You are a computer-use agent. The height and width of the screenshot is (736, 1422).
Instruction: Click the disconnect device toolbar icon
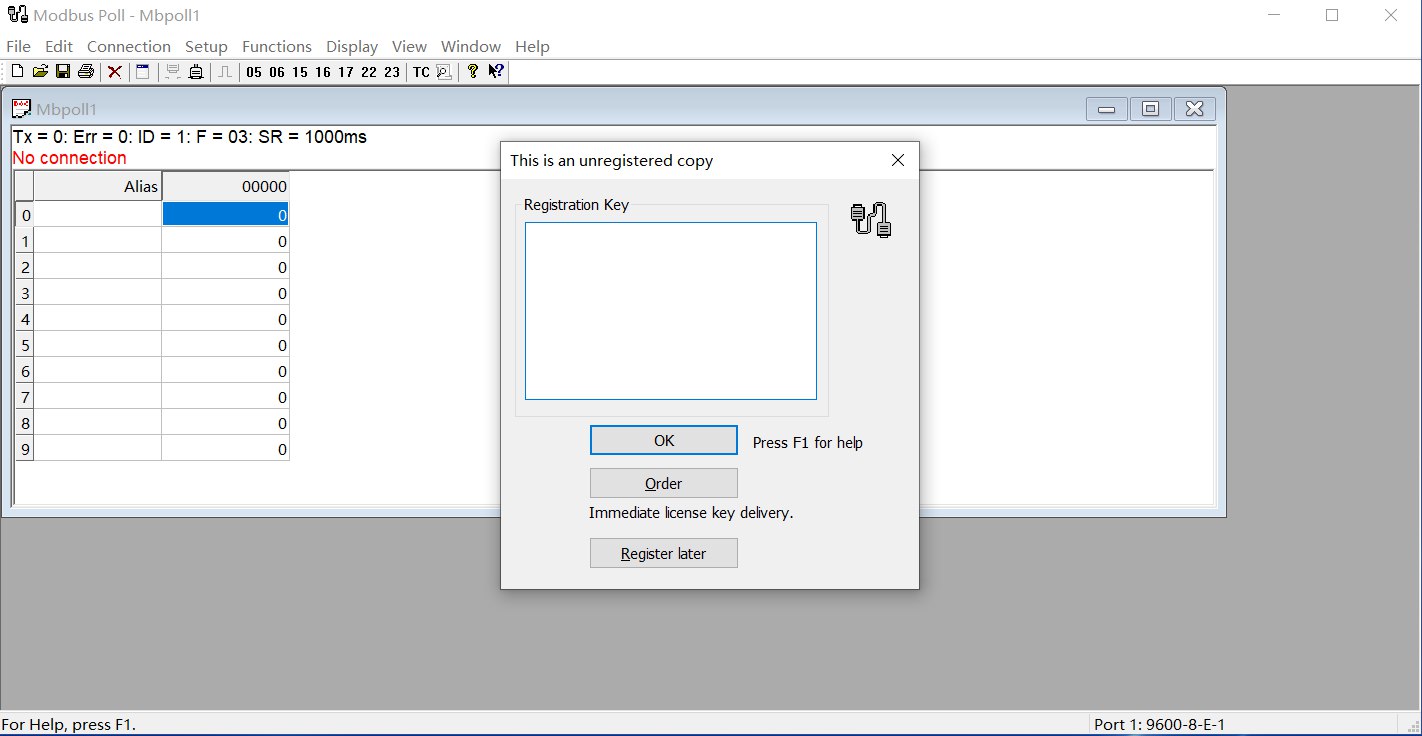[x=196, y=71]
